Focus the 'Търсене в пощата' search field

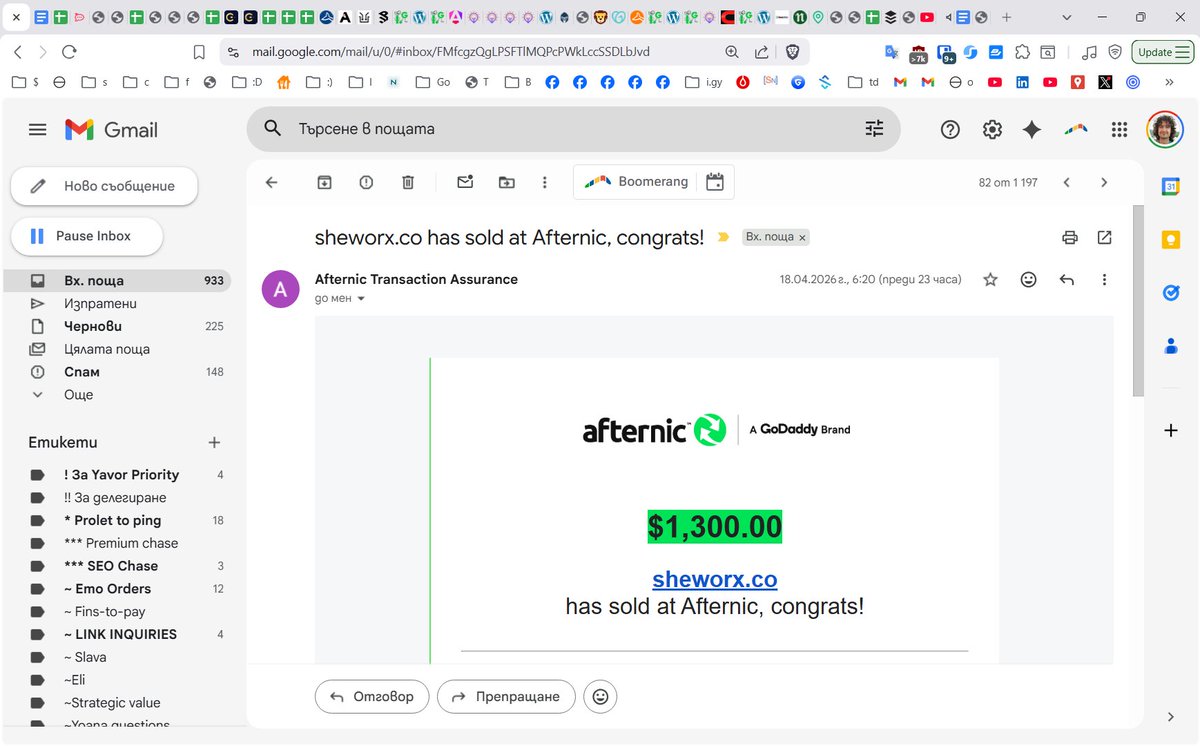[x=573, y=129]
